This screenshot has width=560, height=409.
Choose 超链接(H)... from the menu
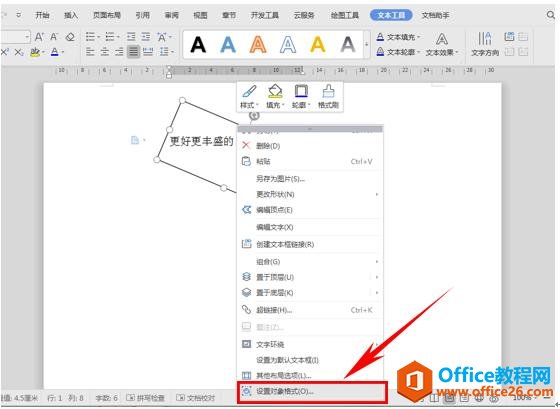[310, 310]
